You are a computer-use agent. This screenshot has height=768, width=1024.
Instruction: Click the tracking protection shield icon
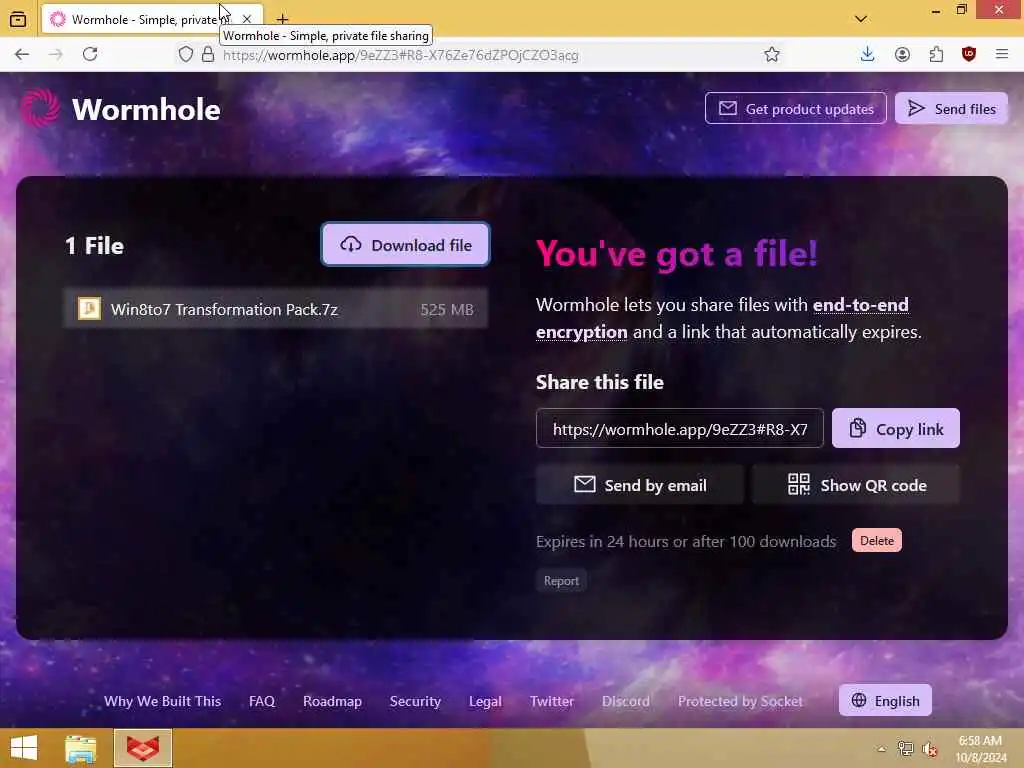coord(186,54)
